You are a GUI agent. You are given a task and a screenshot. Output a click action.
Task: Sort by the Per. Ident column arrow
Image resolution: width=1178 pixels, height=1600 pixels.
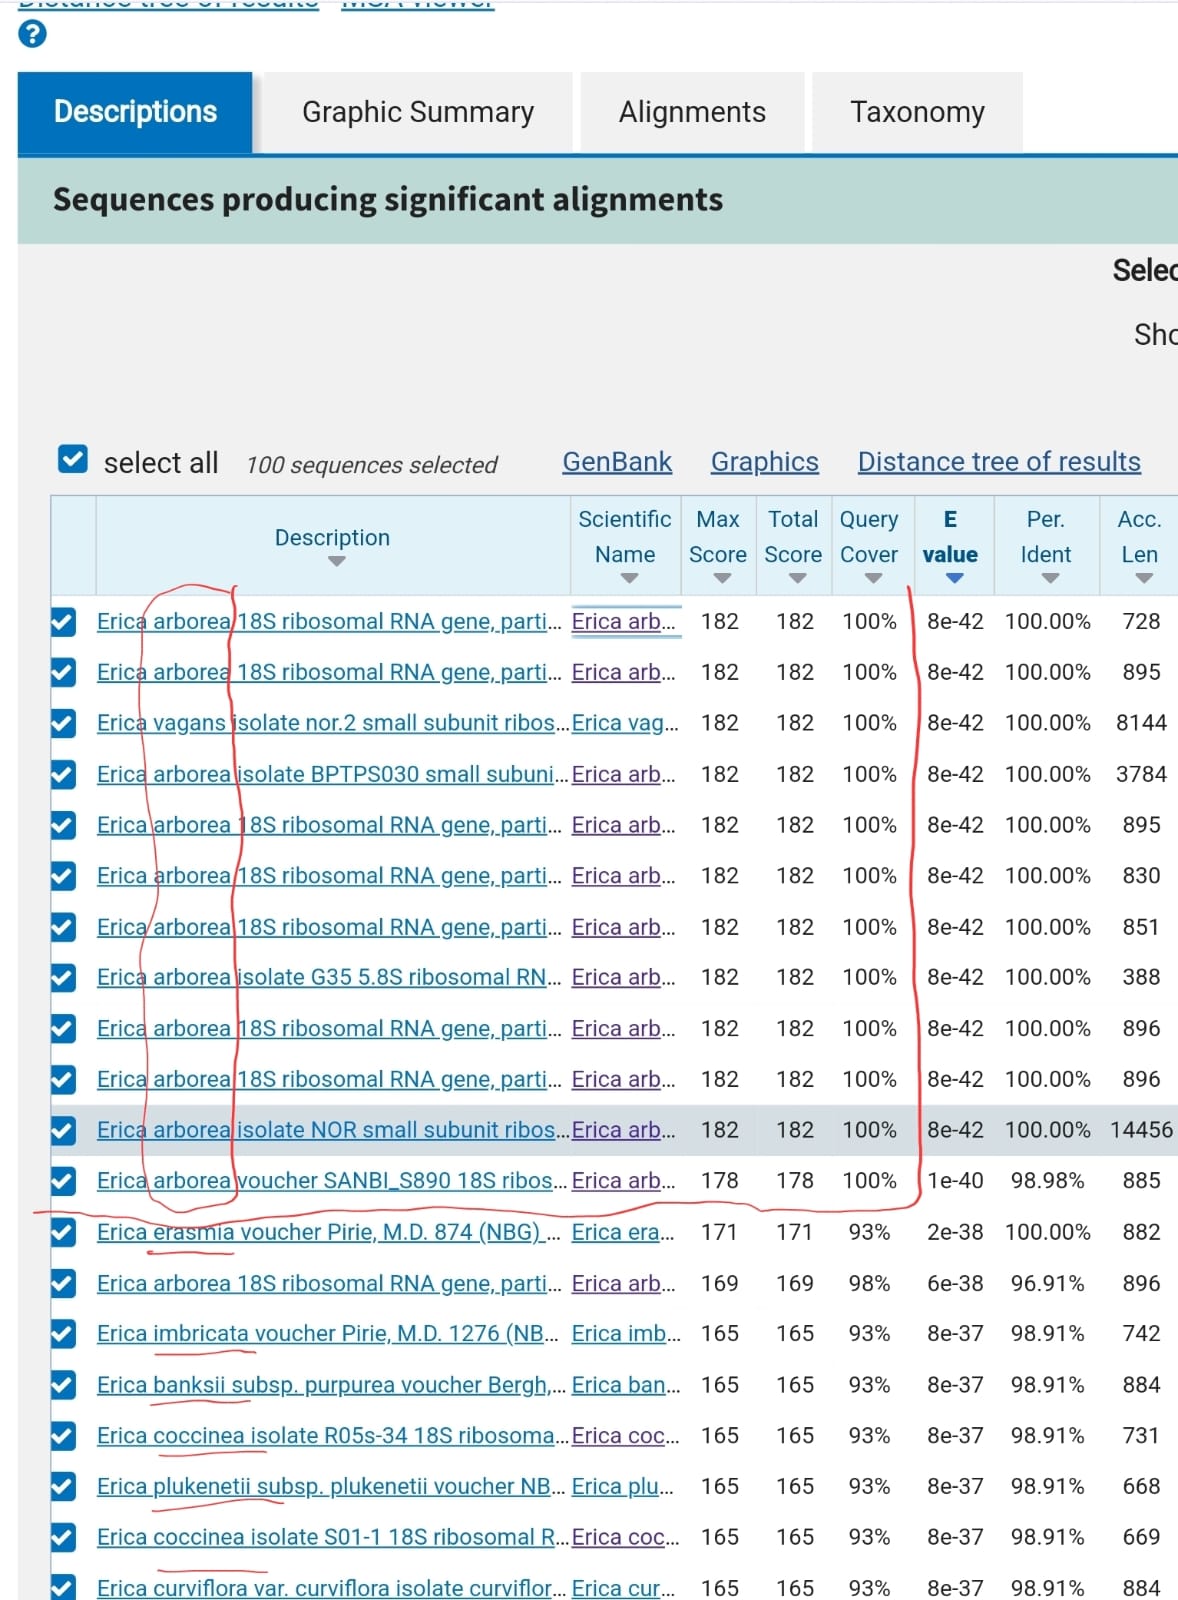(x=1049, y=578)
